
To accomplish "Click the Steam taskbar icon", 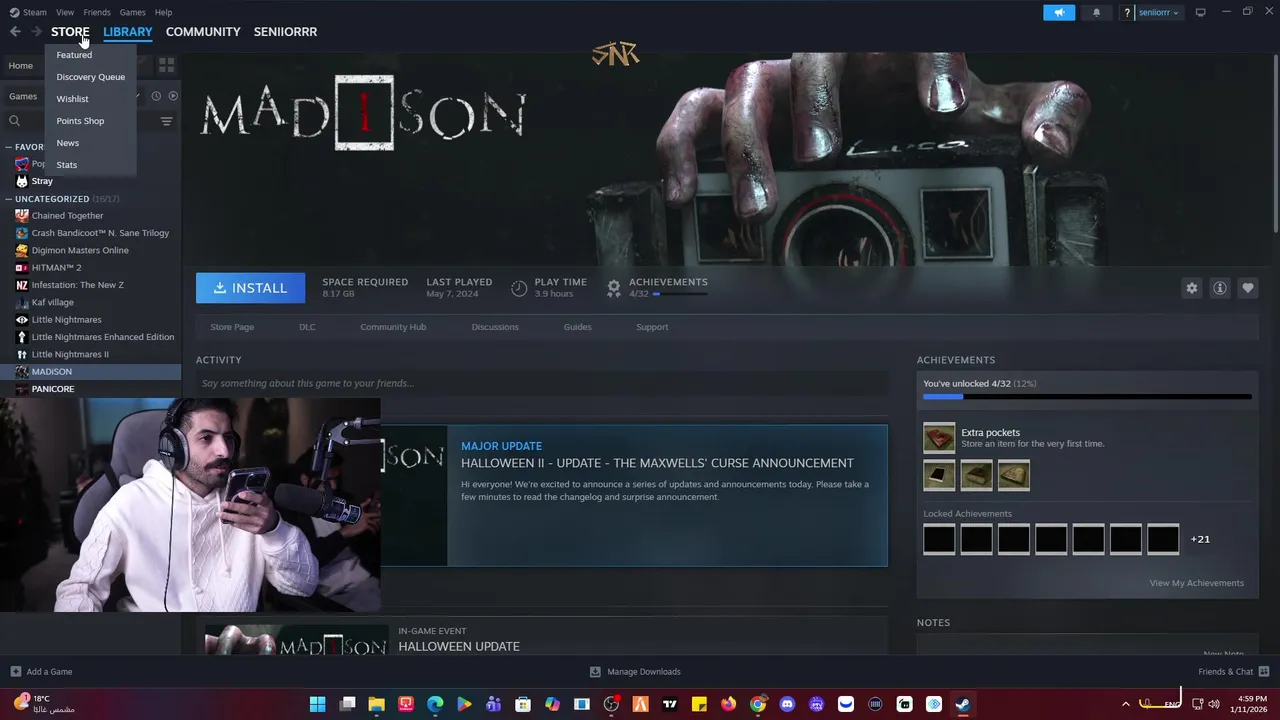I will [x=962, y=704].
